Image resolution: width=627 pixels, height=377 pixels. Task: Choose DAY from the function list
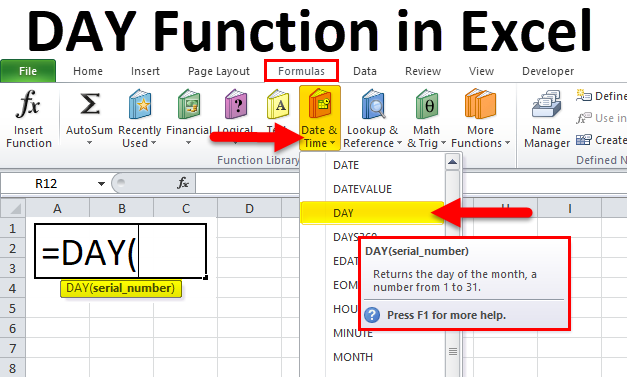373,213
